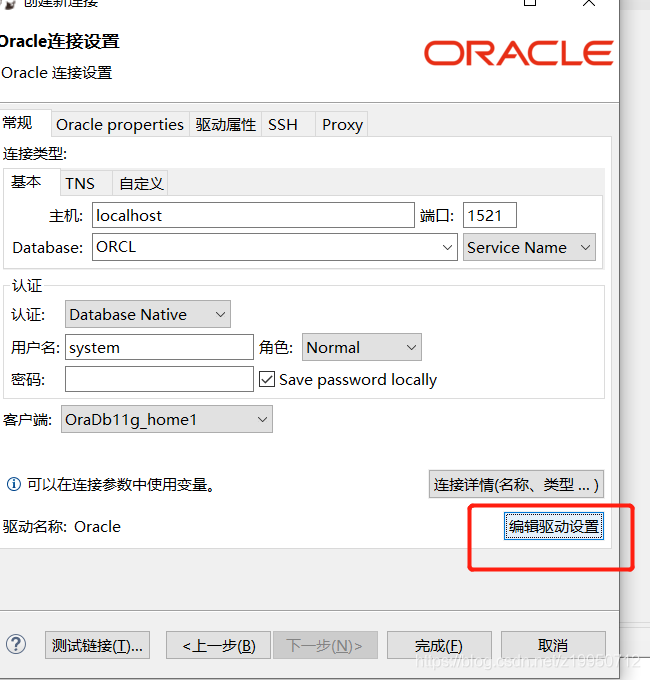The height and width of the screenshot is (680, 650).
Task: Click the 编辑驱动设置 button
Action: [x=554, y=526]
